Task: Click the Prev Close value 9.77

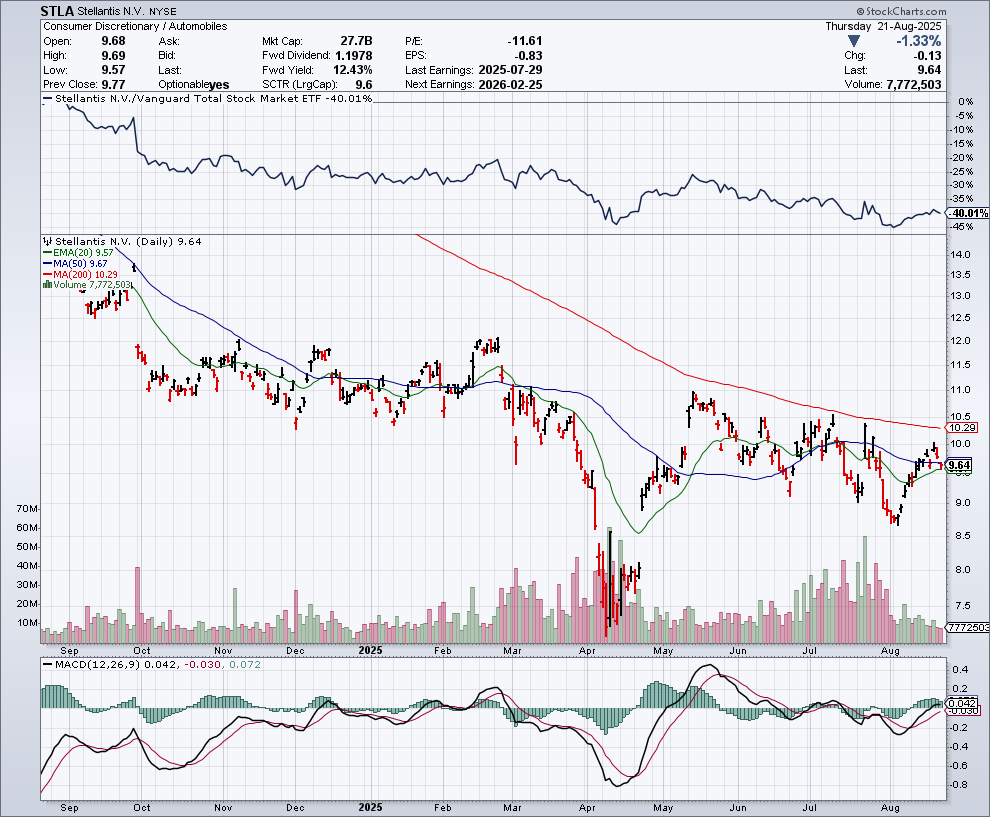Action: coord(114,85)
